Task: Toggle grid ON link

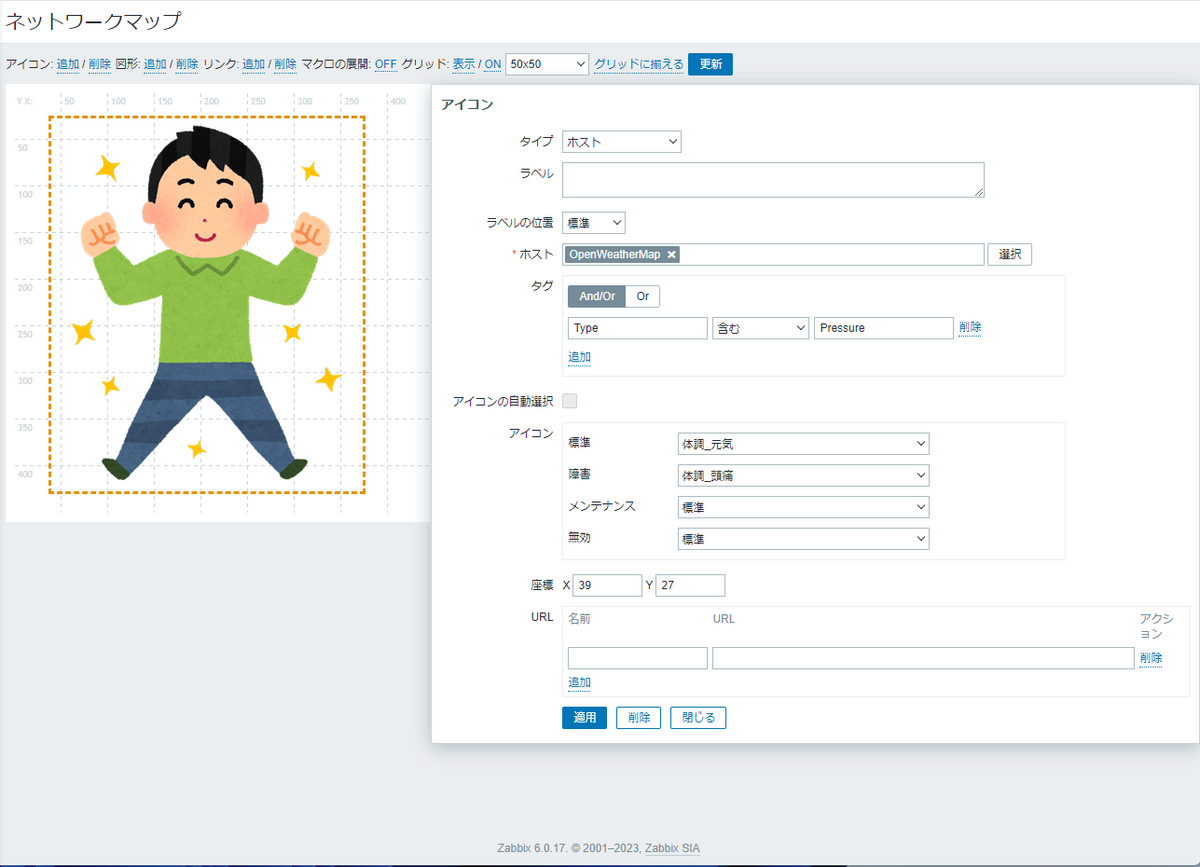Action: point(493,64)
